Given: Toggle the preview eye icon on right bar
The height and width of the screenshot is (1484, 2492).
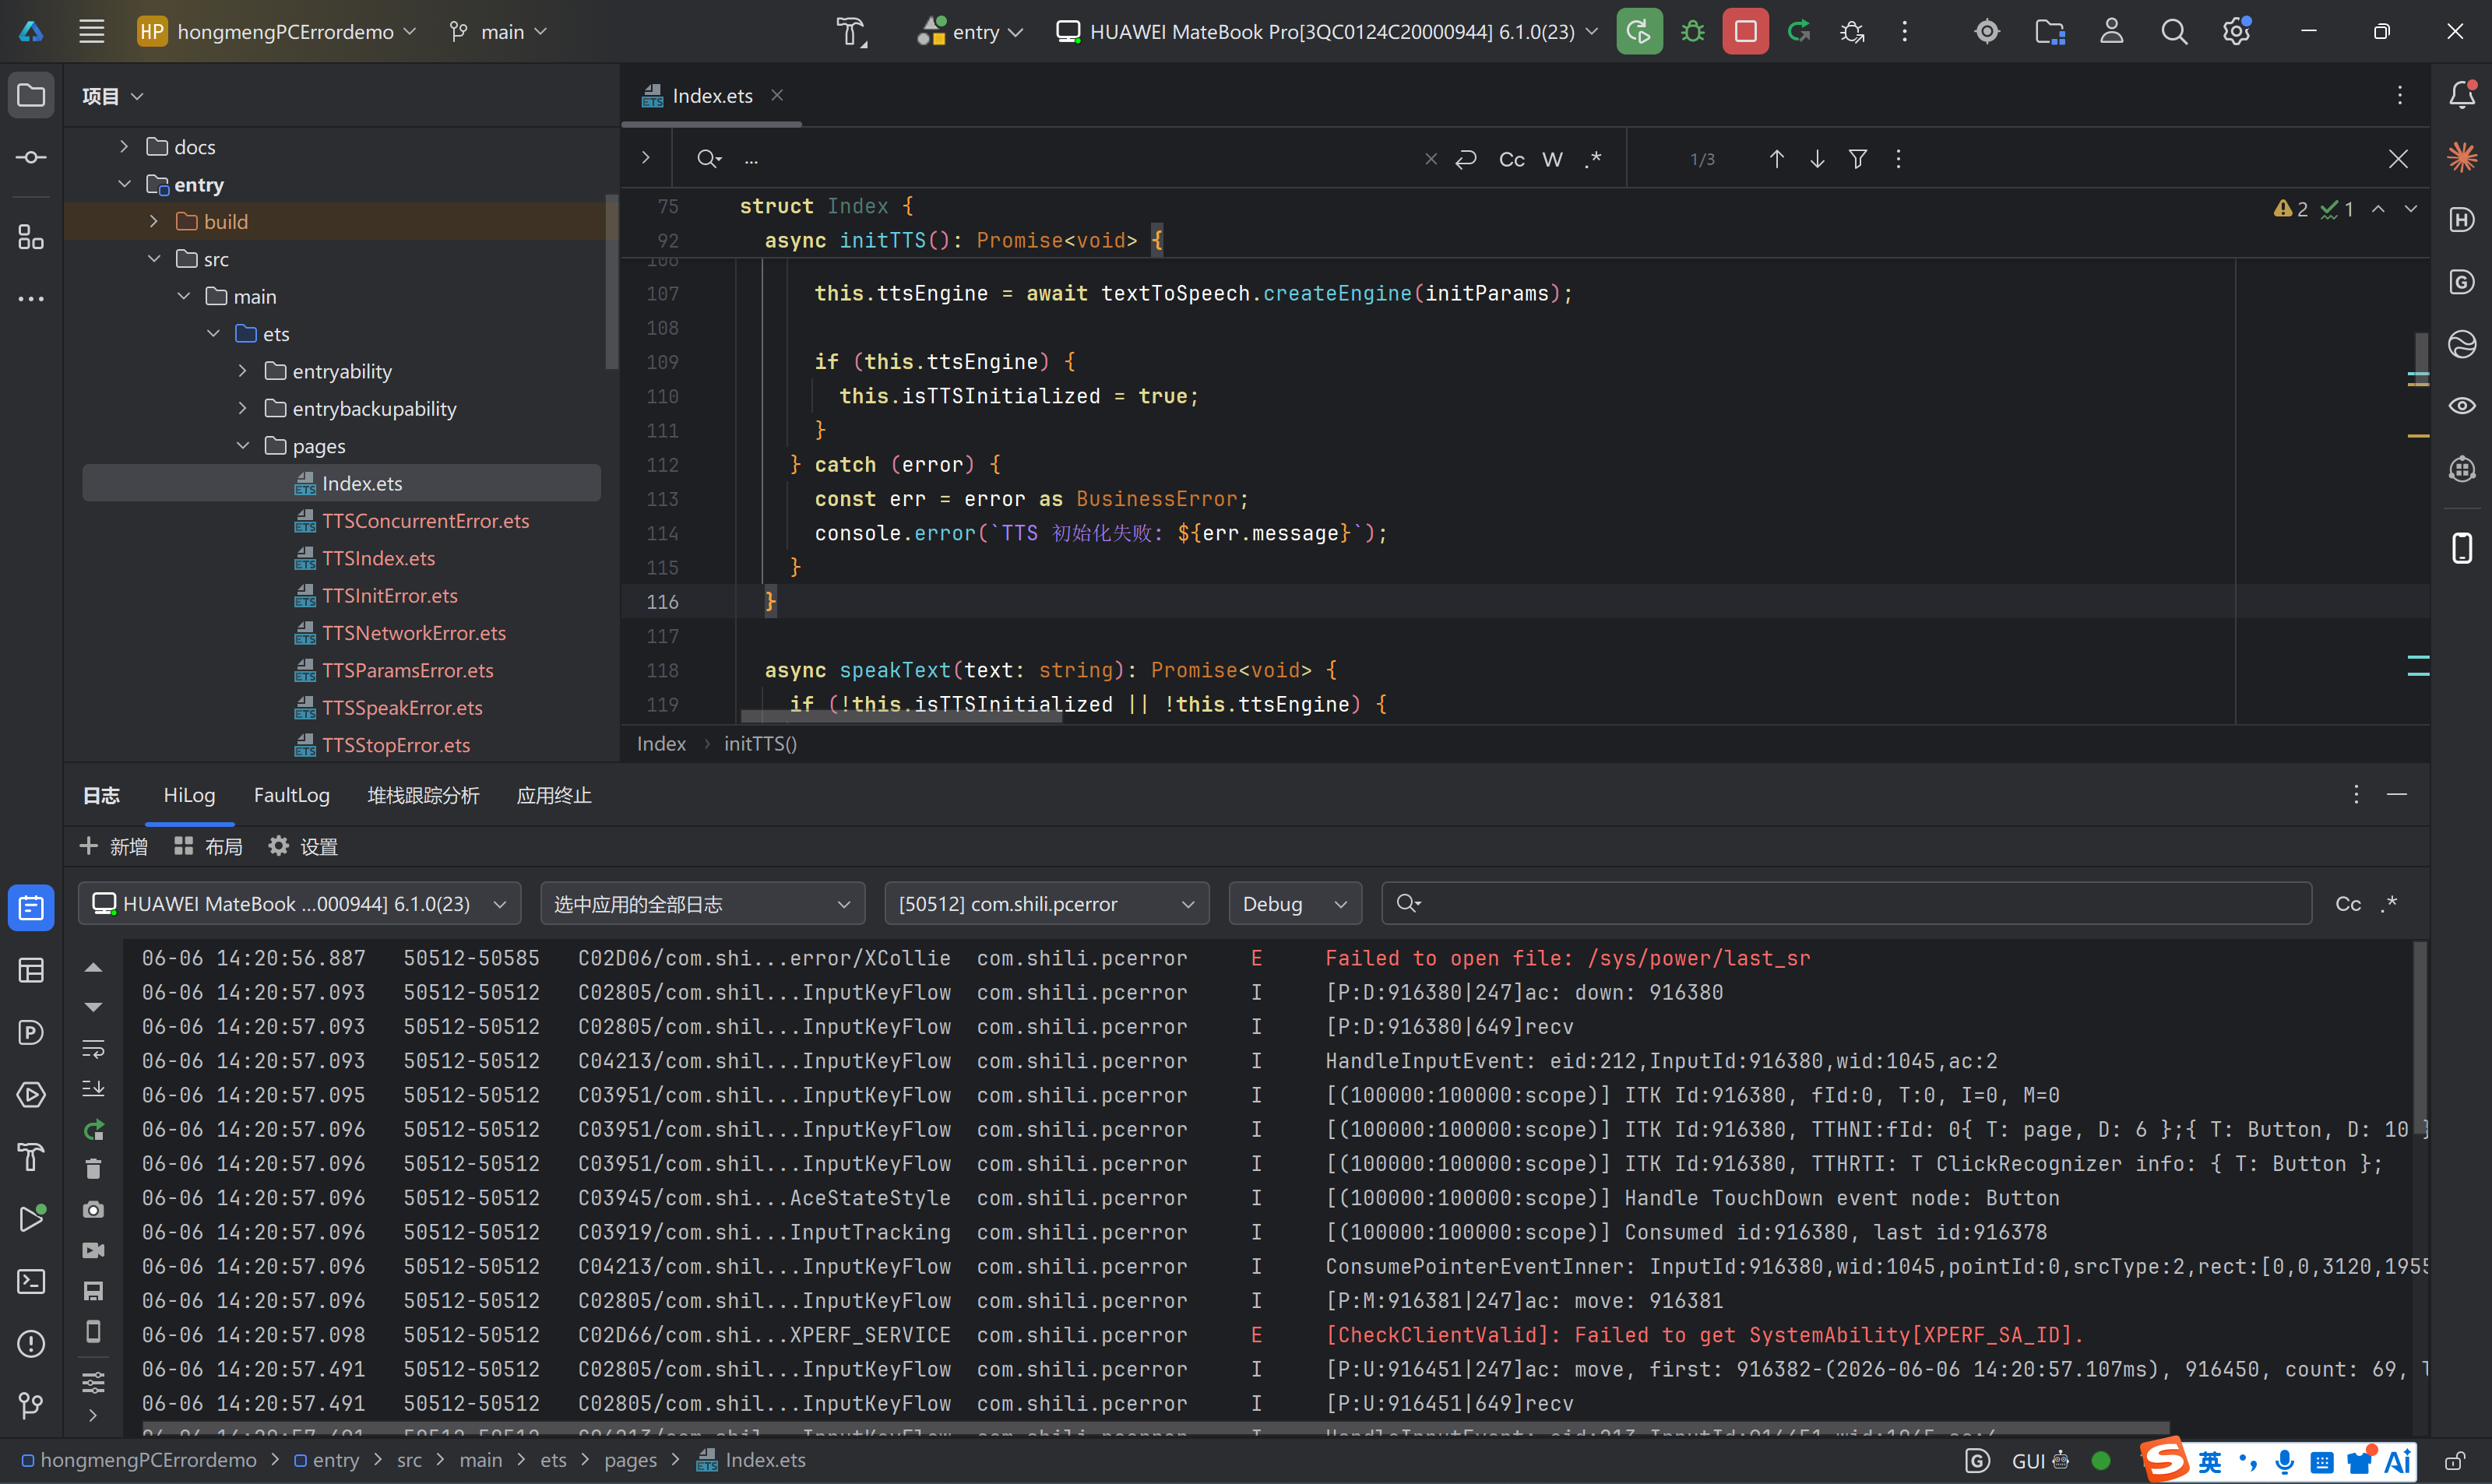Looking at the screenshot, I should tap(2462, 406).
